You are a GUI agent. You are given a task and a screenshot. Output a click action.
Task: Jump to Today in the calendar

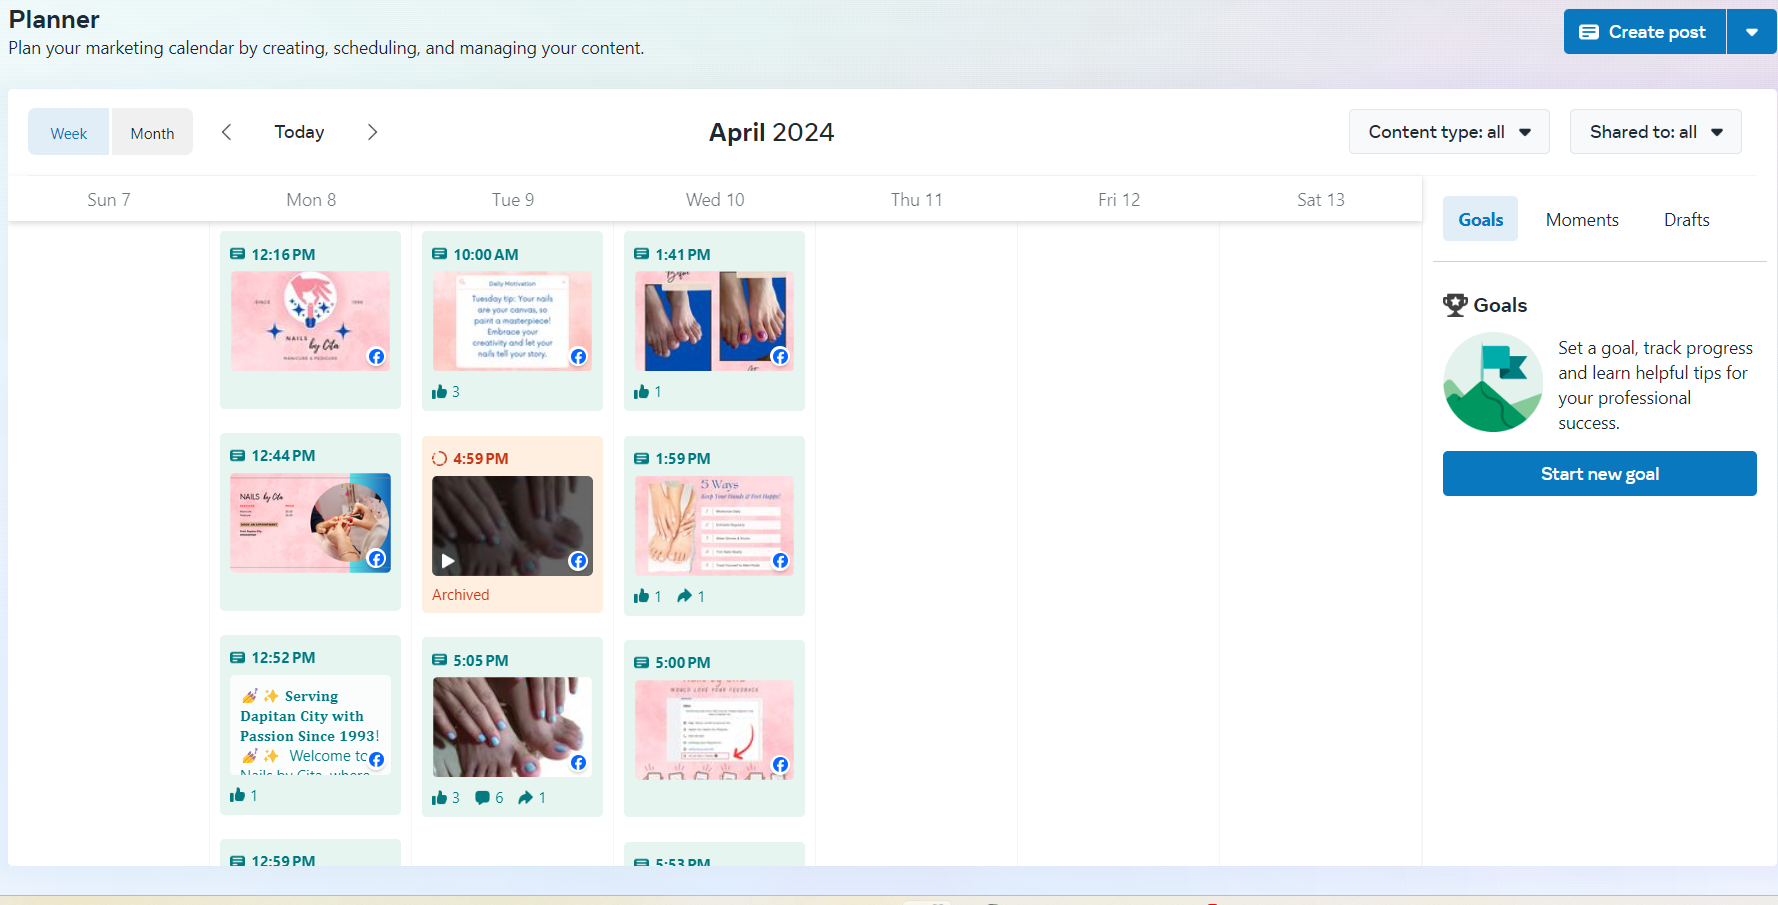[300, 132]
